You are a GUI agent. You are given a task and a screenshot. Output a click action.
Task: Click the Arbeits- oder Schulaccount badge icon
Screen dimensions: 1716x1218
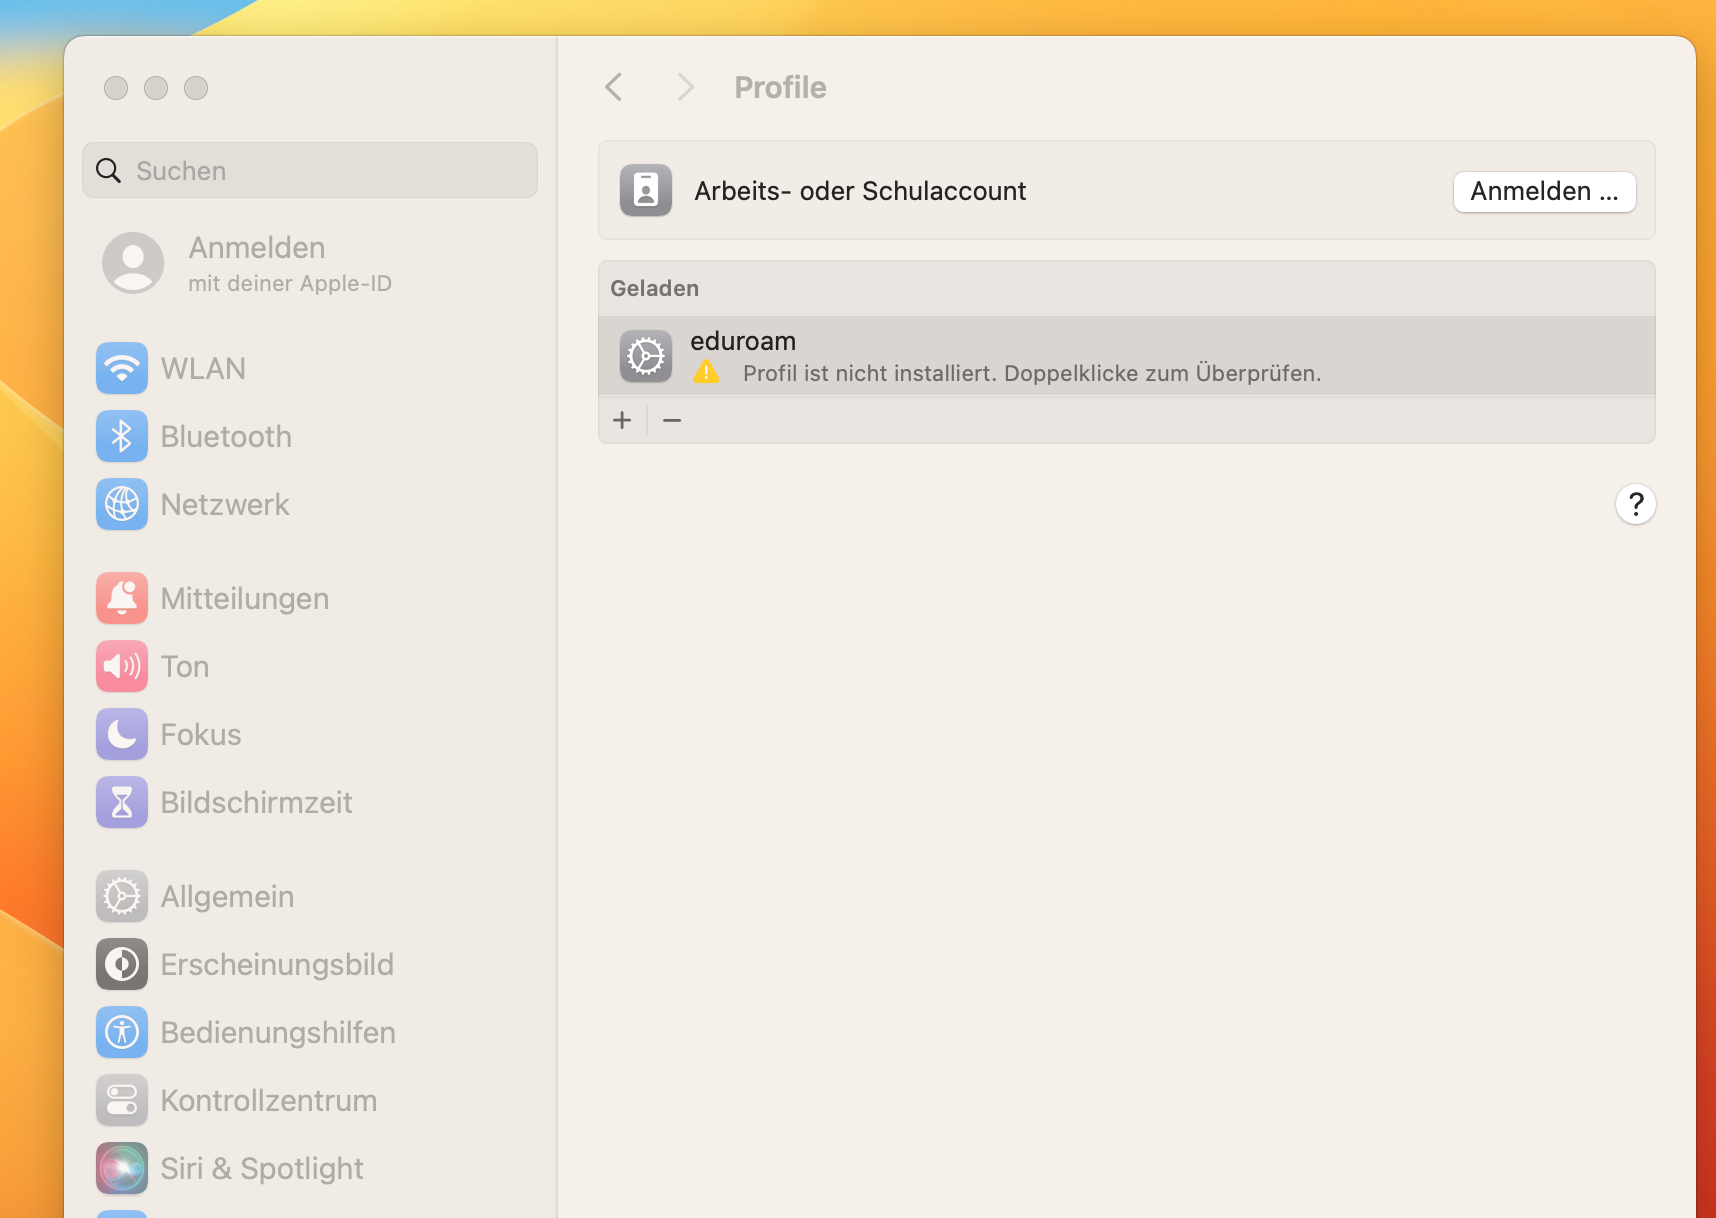(646, 190)
